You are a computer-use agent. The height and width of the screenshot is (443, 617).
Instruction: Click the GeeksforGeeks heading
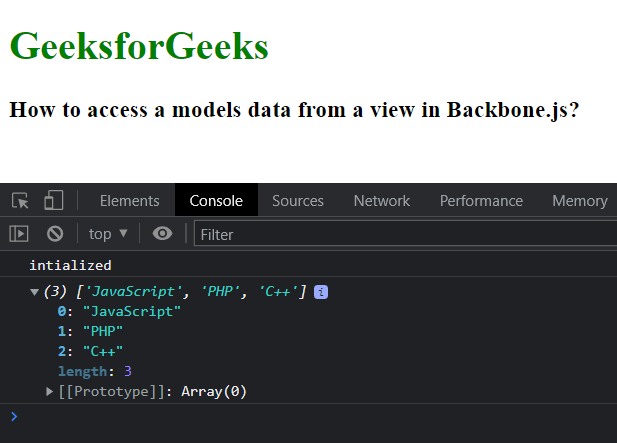pyautogui.click(x=139, y=46)
